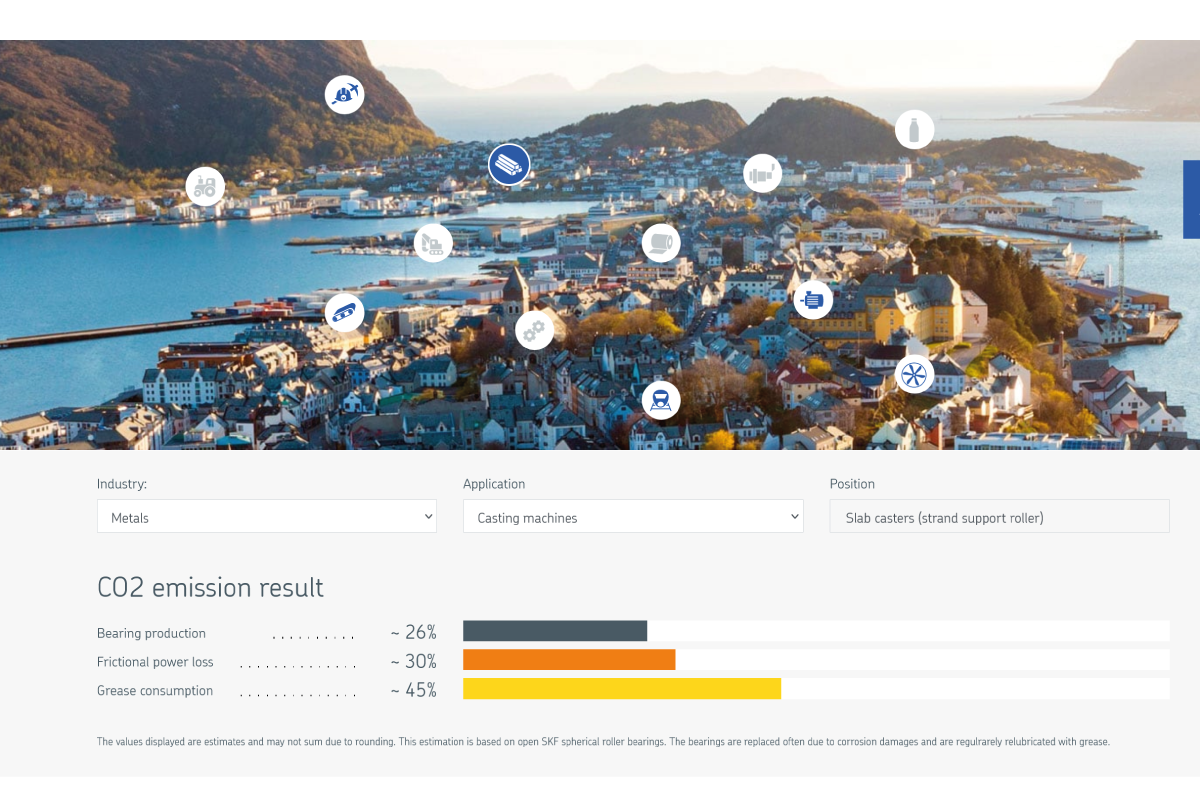The height and width of the screenshot is (800, 1200).
Task: Select the paper roll icon
Action: tap(661, 242)
